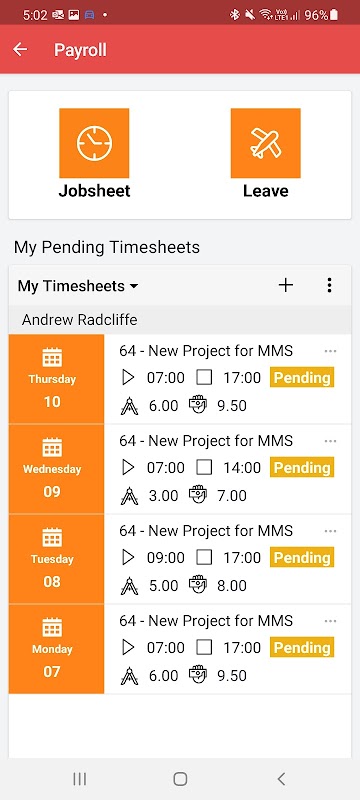Tap the end time square on Monday entry
Viewport: 360px width, 800px height.
204,647
